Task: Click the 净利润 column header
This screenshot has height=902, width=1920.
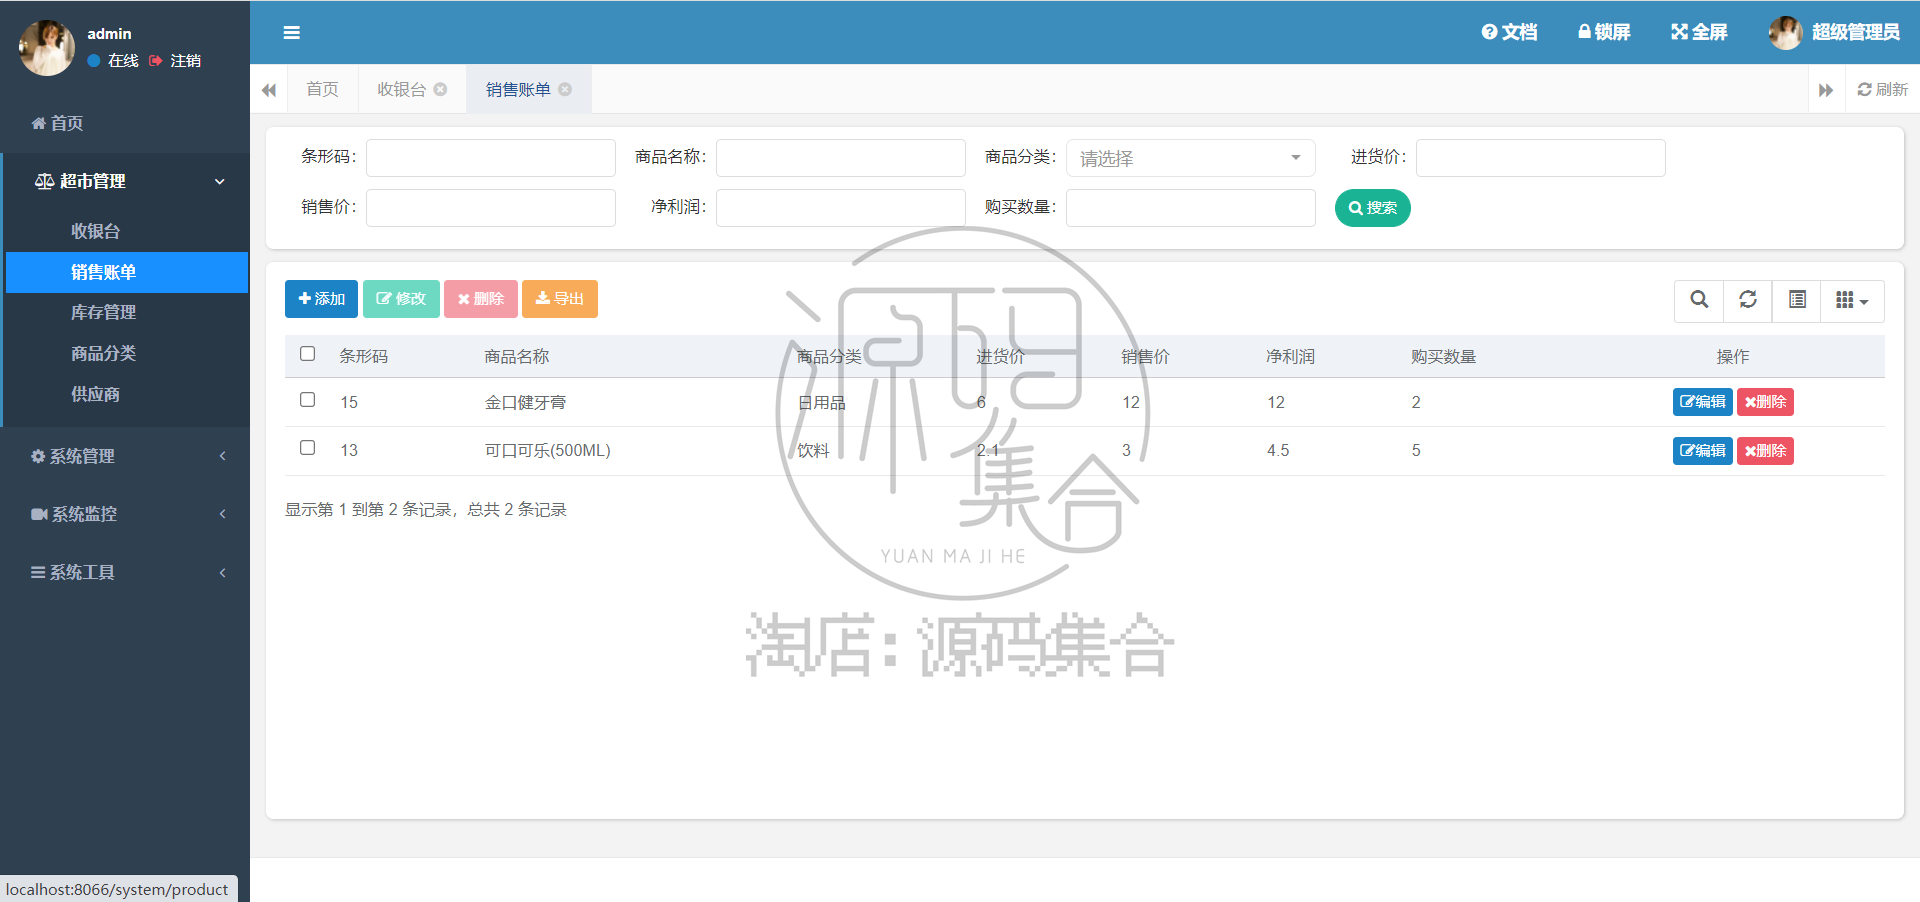Action: (1290, 356)
